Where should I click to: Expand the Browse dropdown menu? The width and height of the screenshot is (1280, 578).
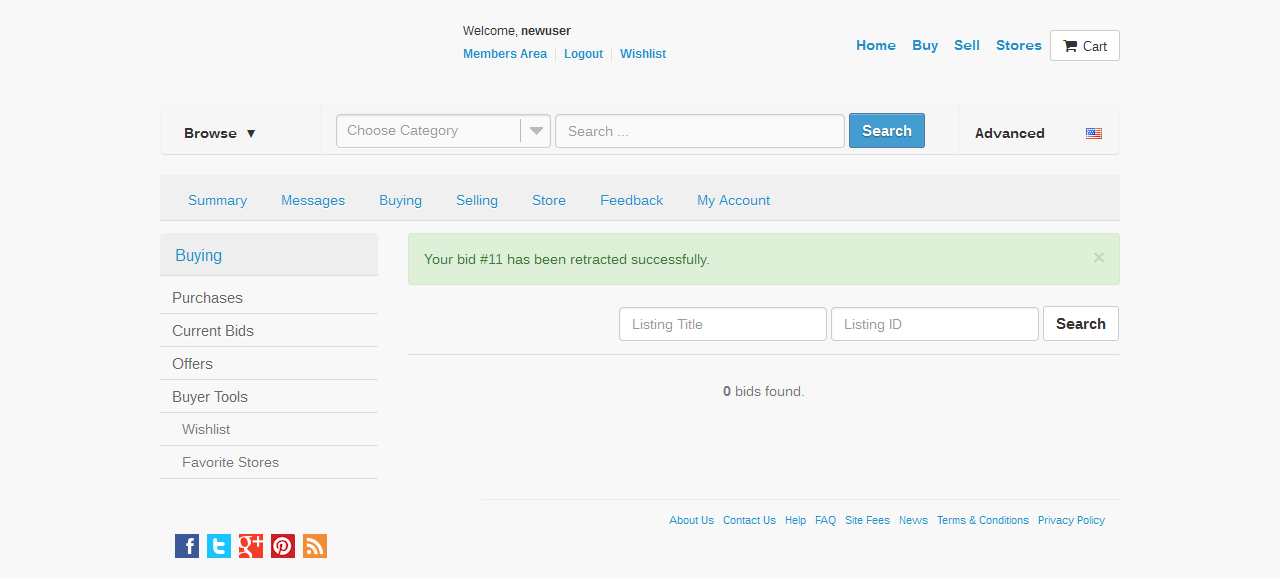point(220,133)
